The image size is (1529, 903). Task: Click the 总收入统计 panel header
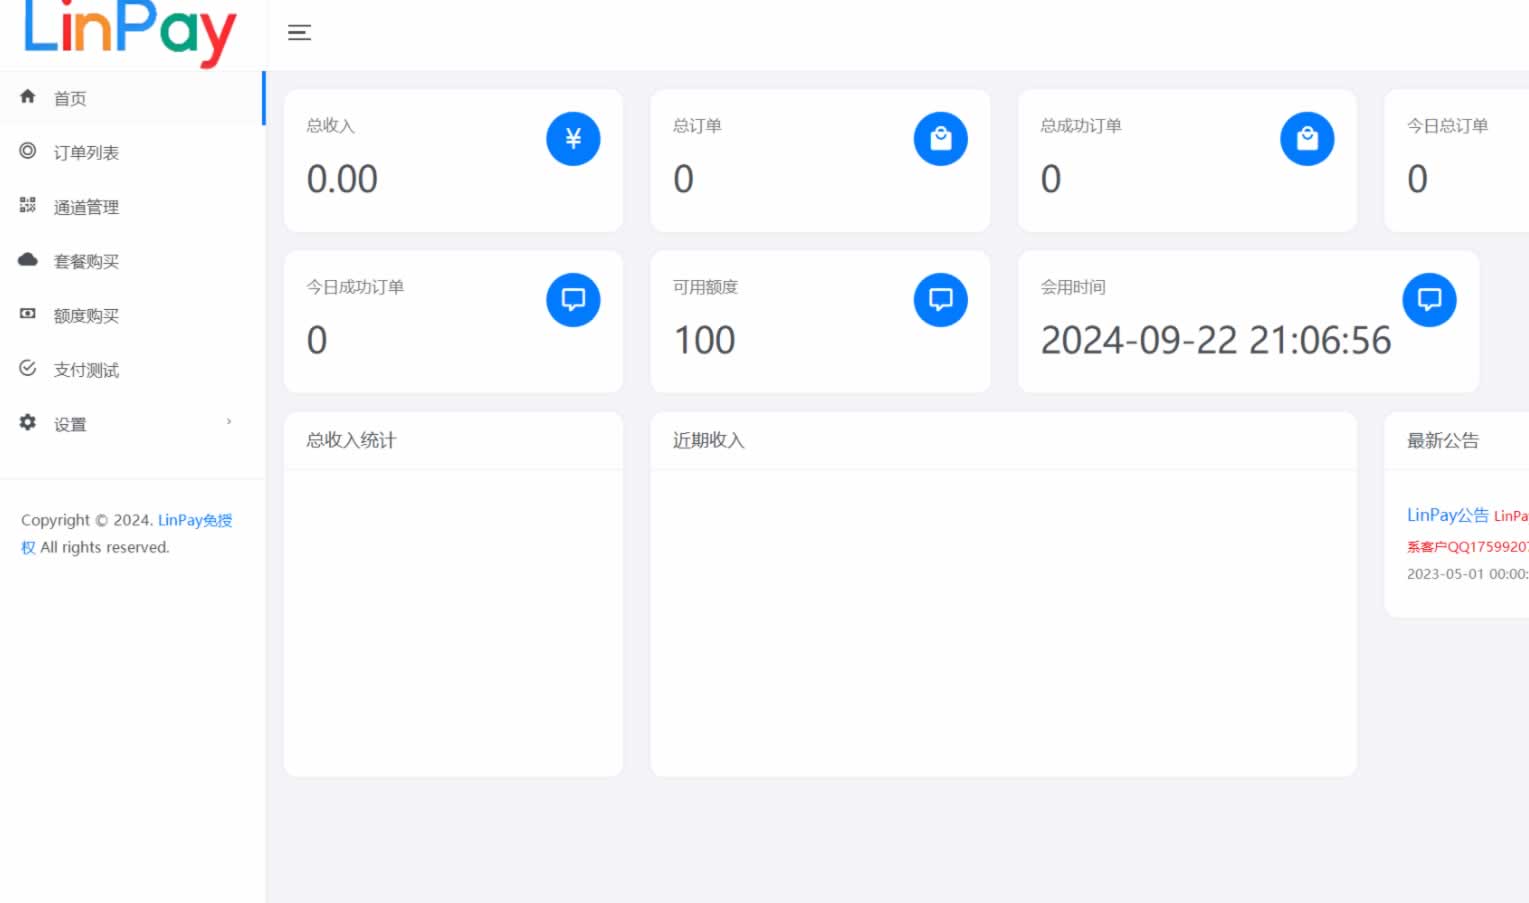[x=351, y=441]
